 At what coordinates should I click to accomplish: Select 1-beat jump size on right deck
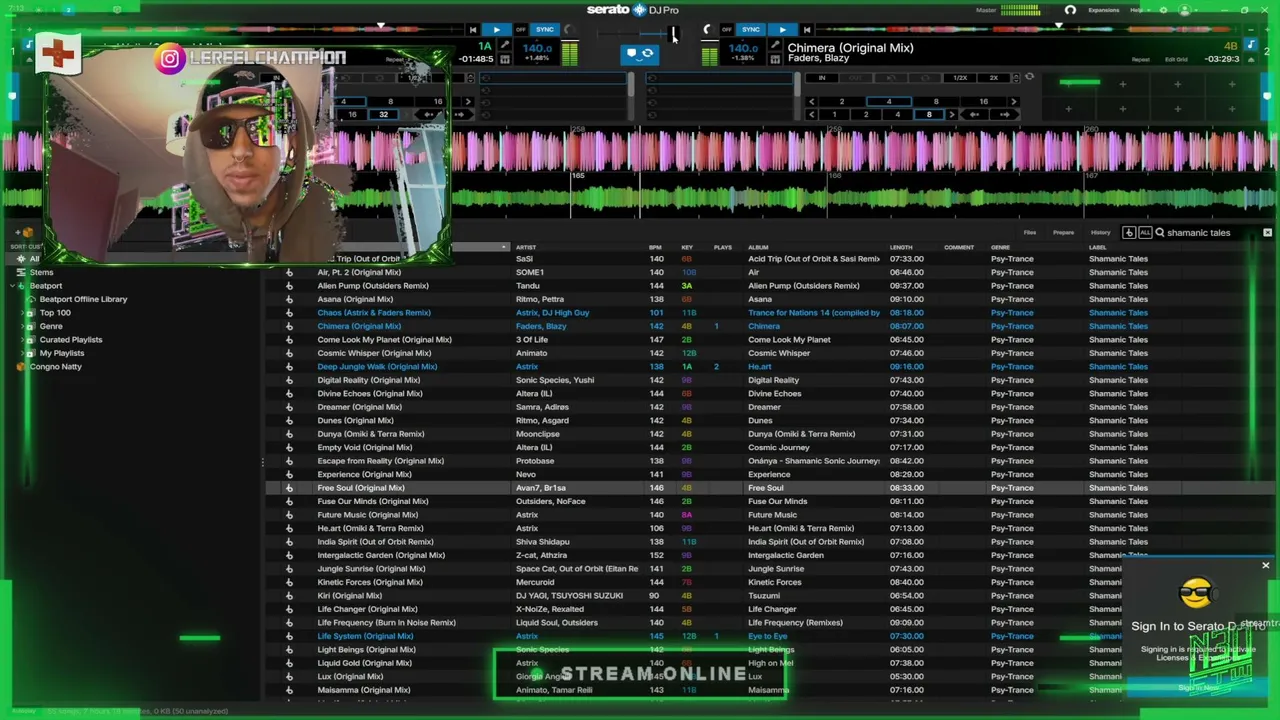click(x=834, y=115)
